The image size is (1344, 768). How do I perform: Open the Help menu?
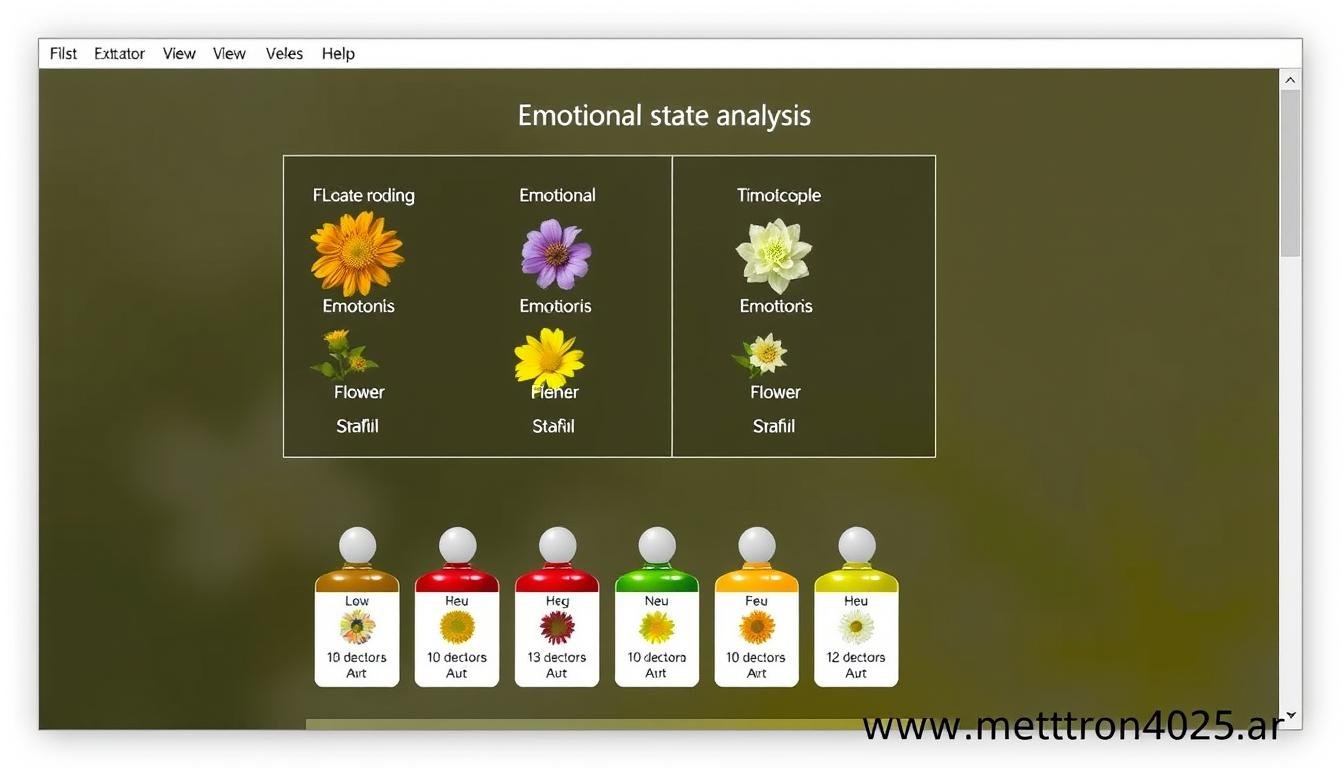(338, 54)
